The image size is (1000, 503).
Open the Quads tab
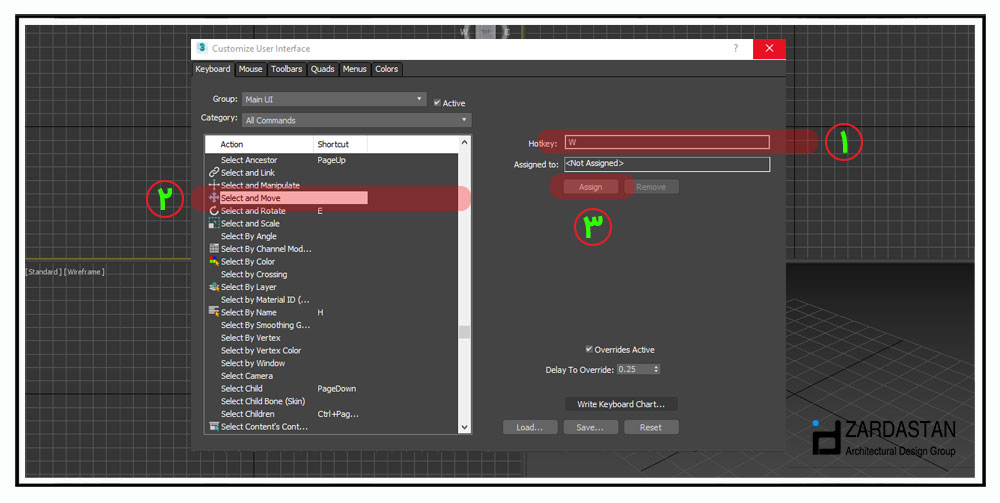point(322,69)
